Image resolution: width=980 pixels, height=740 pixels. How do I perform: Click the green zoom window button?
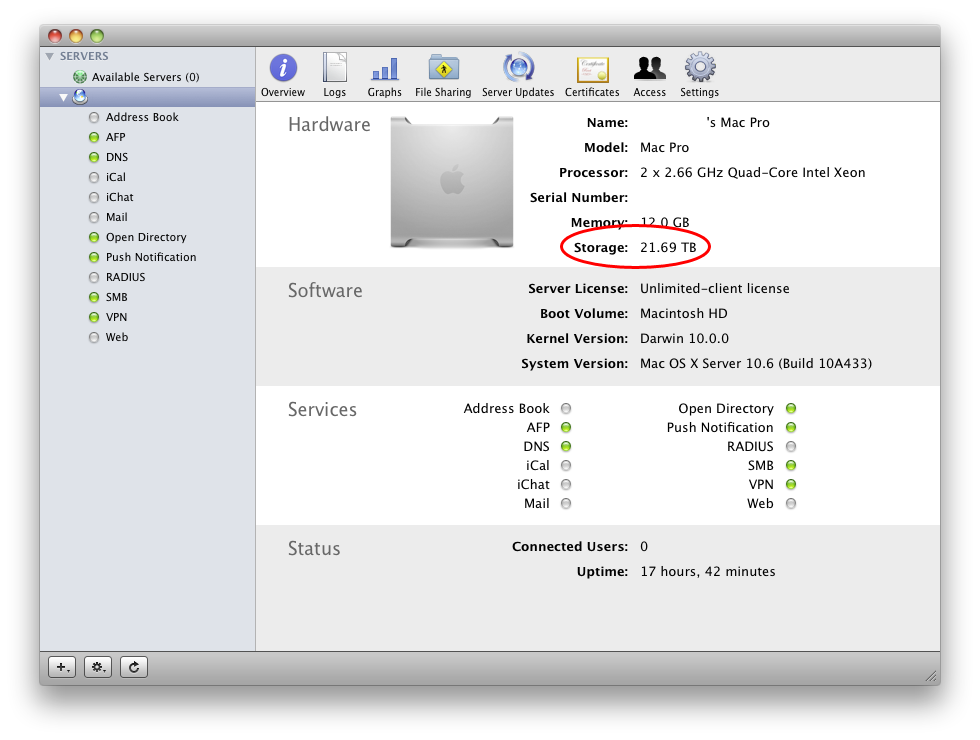point(97,36)
